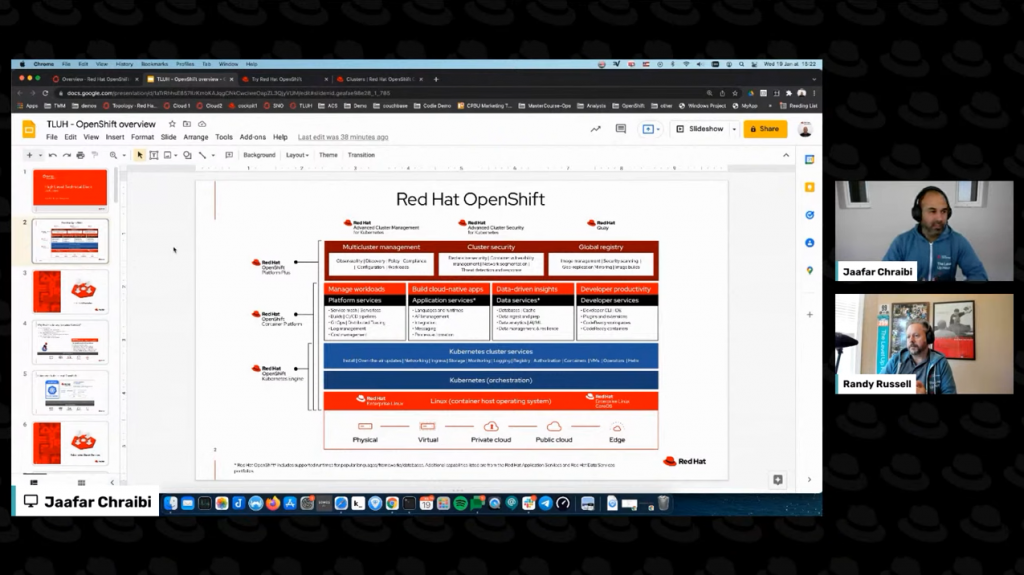Click the Paint format icon

(95, 155)
